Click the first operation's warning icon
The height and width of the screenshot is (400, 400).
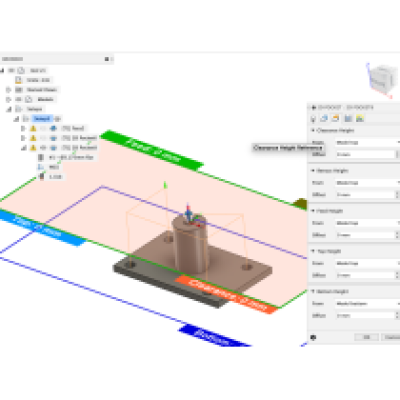(33, 128)
